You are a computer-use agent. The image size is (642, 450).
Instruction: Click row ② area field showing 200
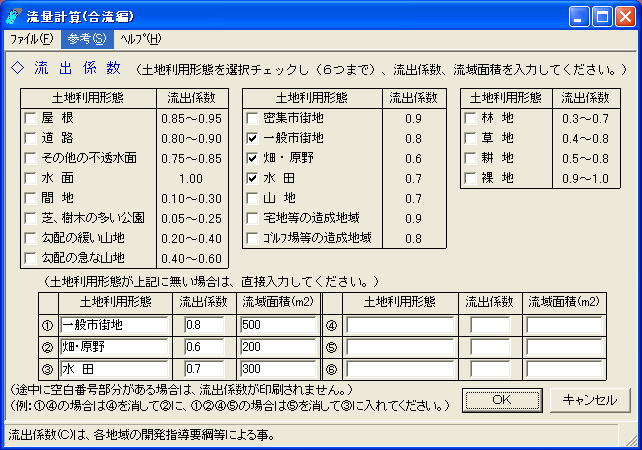click(x=278, y=346)
